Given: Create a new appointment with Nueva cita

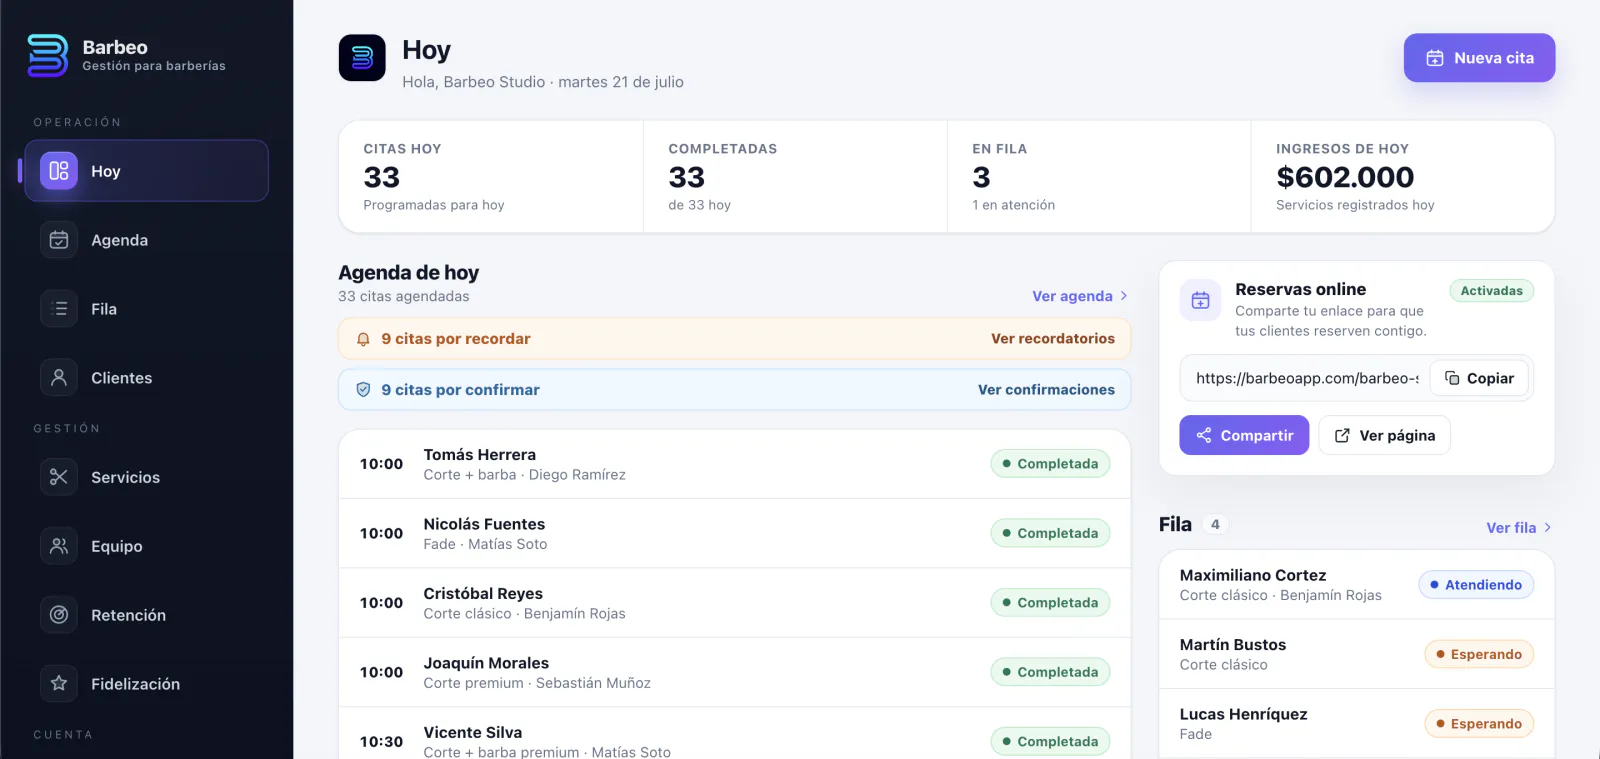Looking at the screenshot, I should point(1479,58).
